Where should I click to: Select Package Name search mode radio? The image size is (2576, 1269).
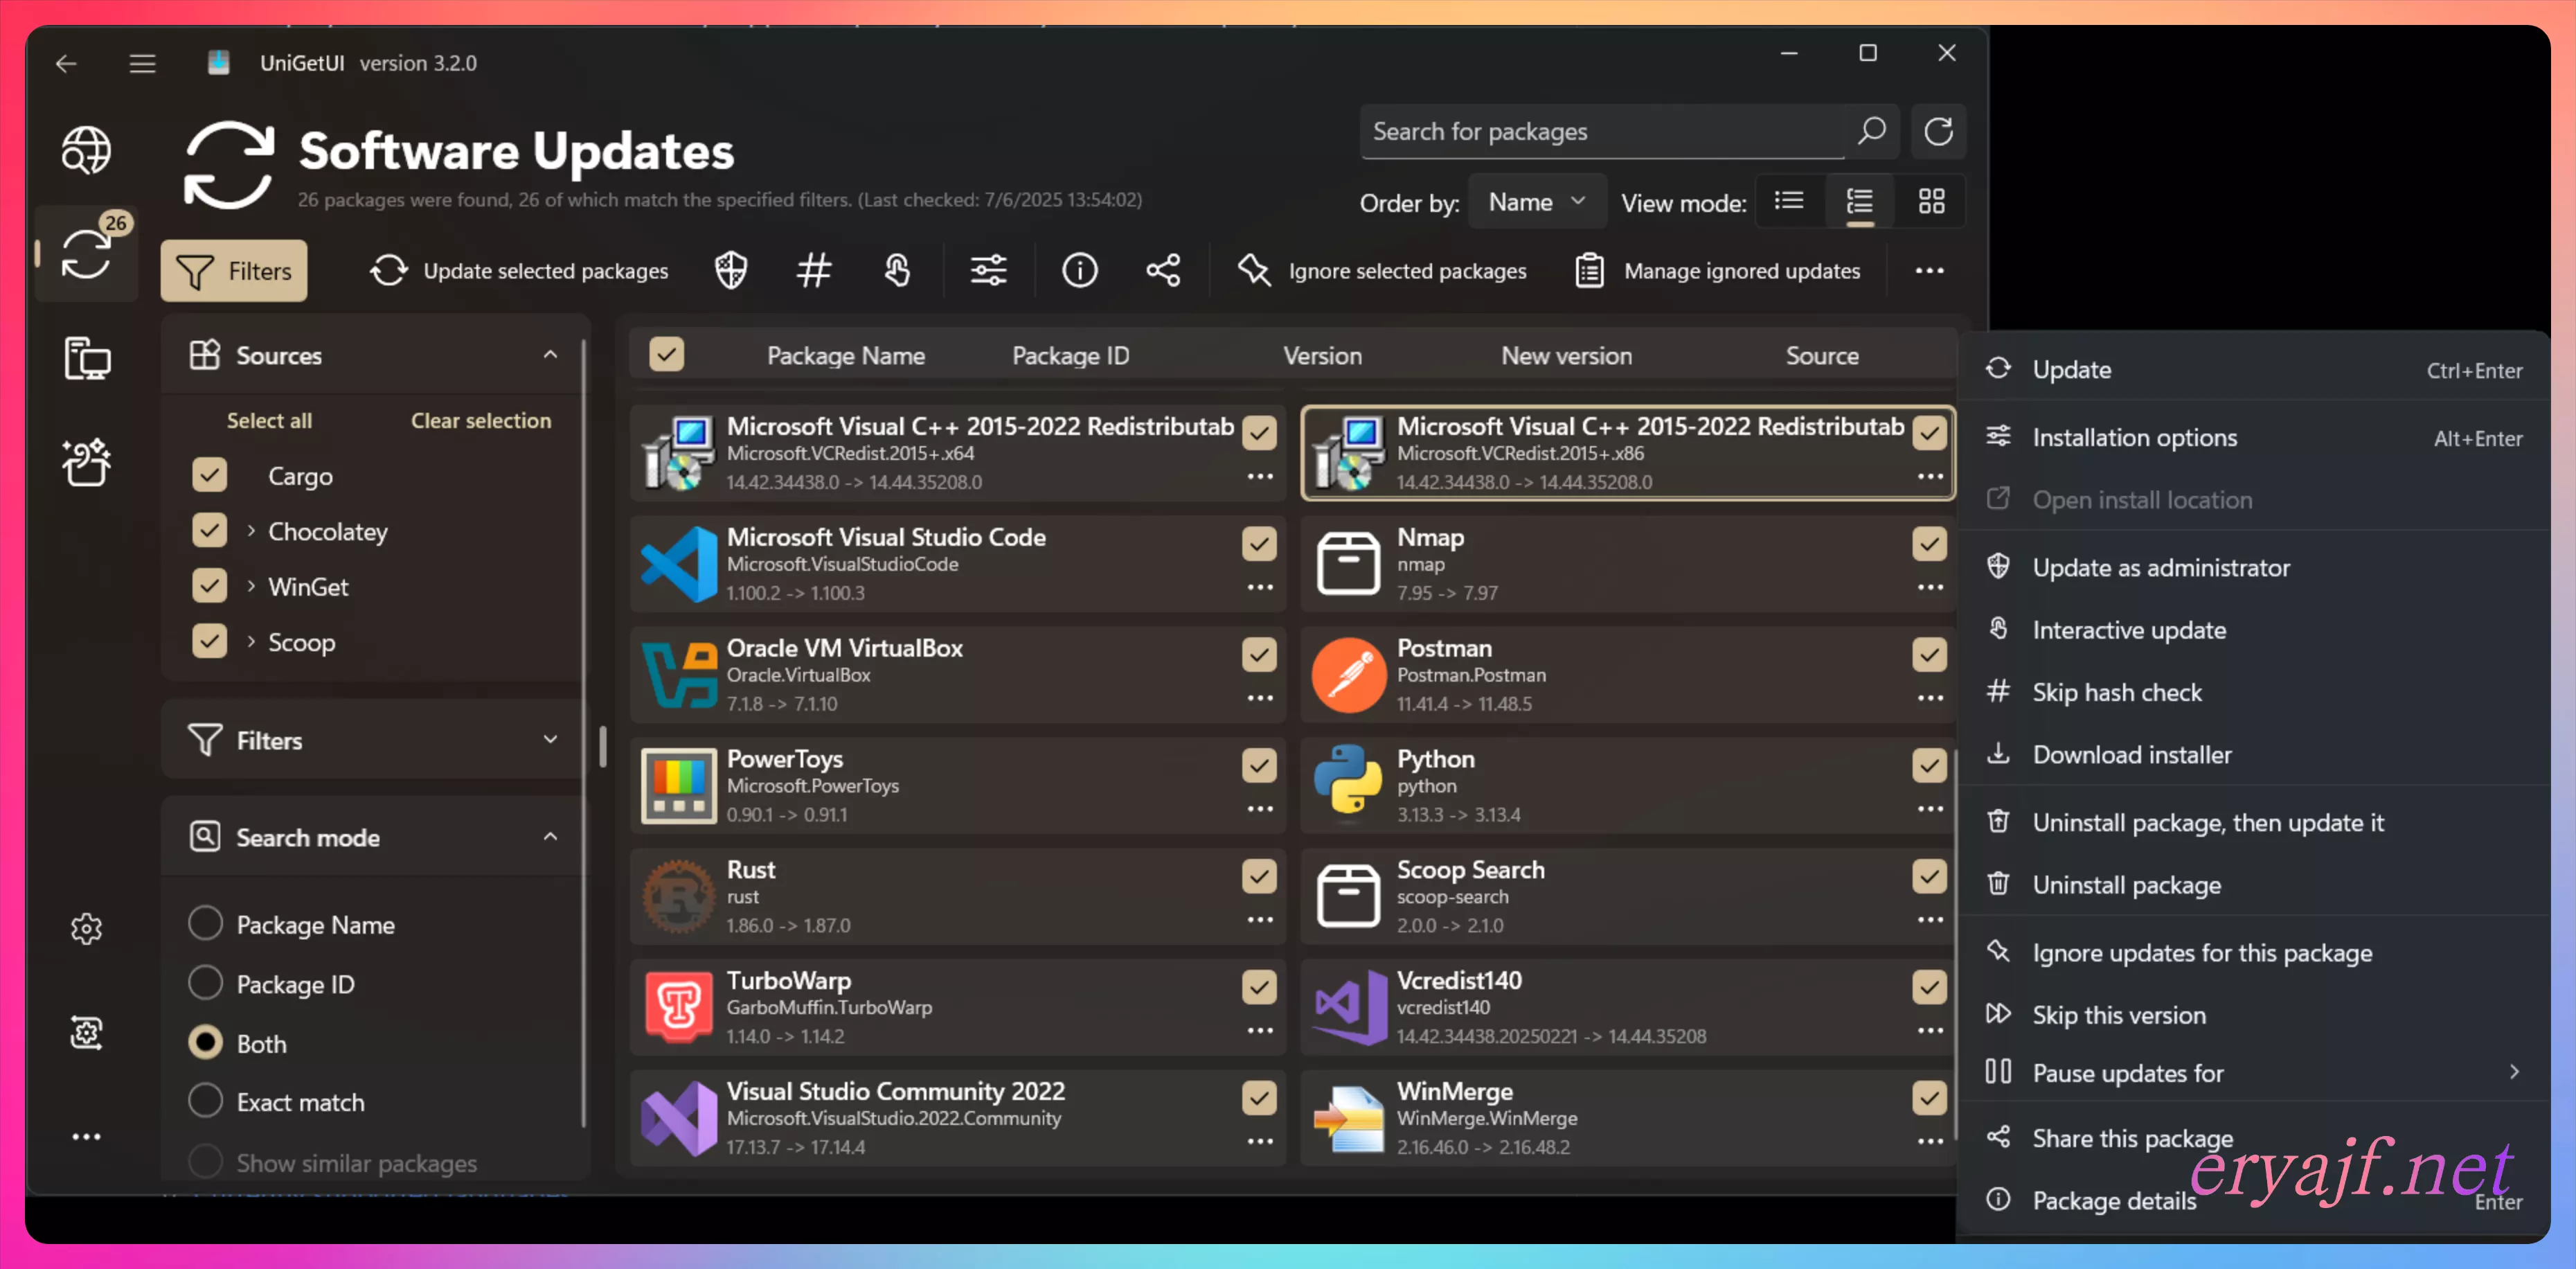(205, 923)
